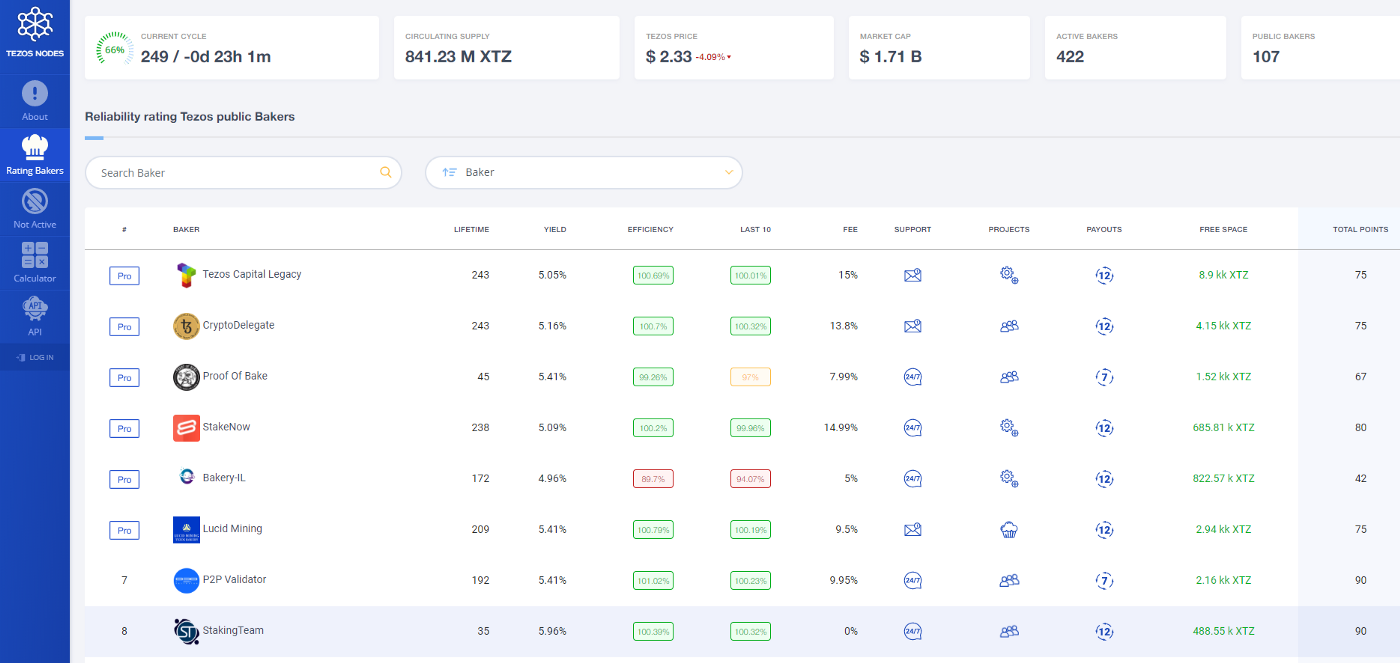Click payouts 7 icon for P2P Validator
Image resolution: width=1400 pixels, height=663 pixels.
click(x=1104, y=580)
